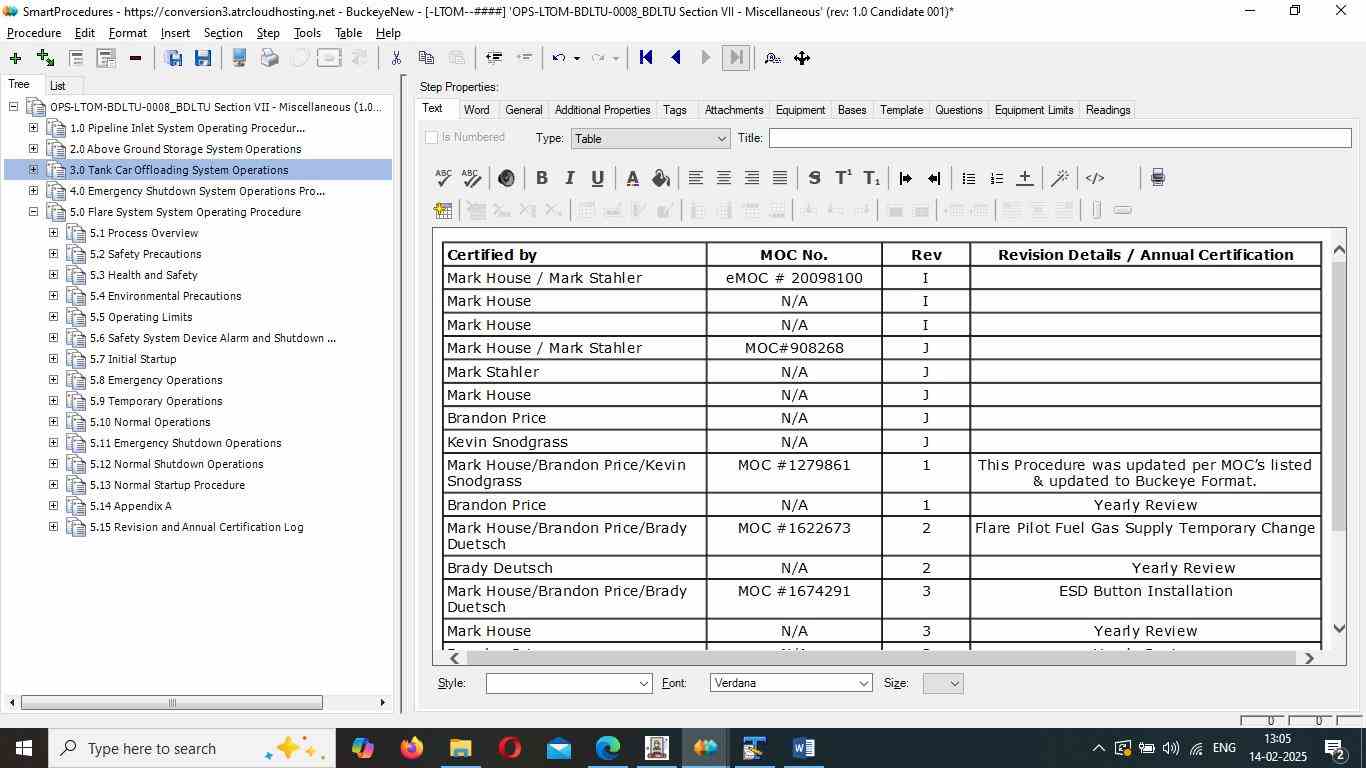Screen dimensions: 1366x768
Task: Toggle the Is Numbered checkbox
Action: coord(431,137)
